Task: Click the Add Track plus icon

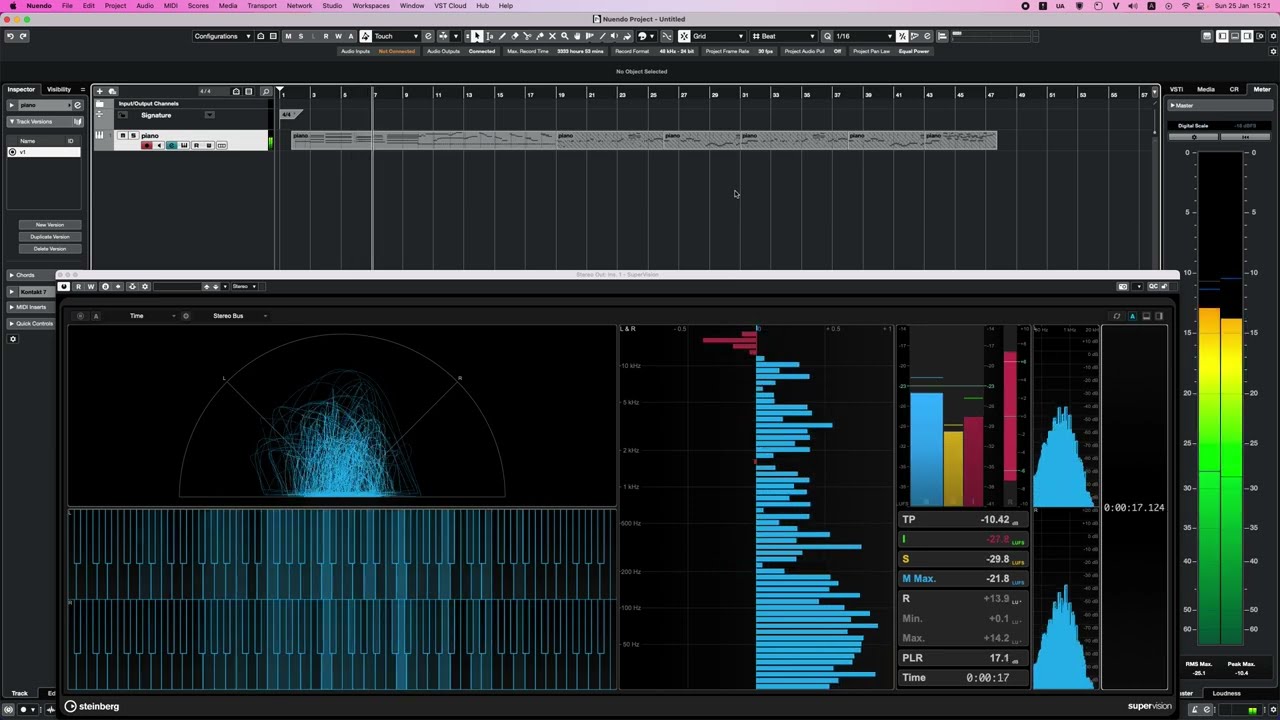Action: (x=100, y=91)
